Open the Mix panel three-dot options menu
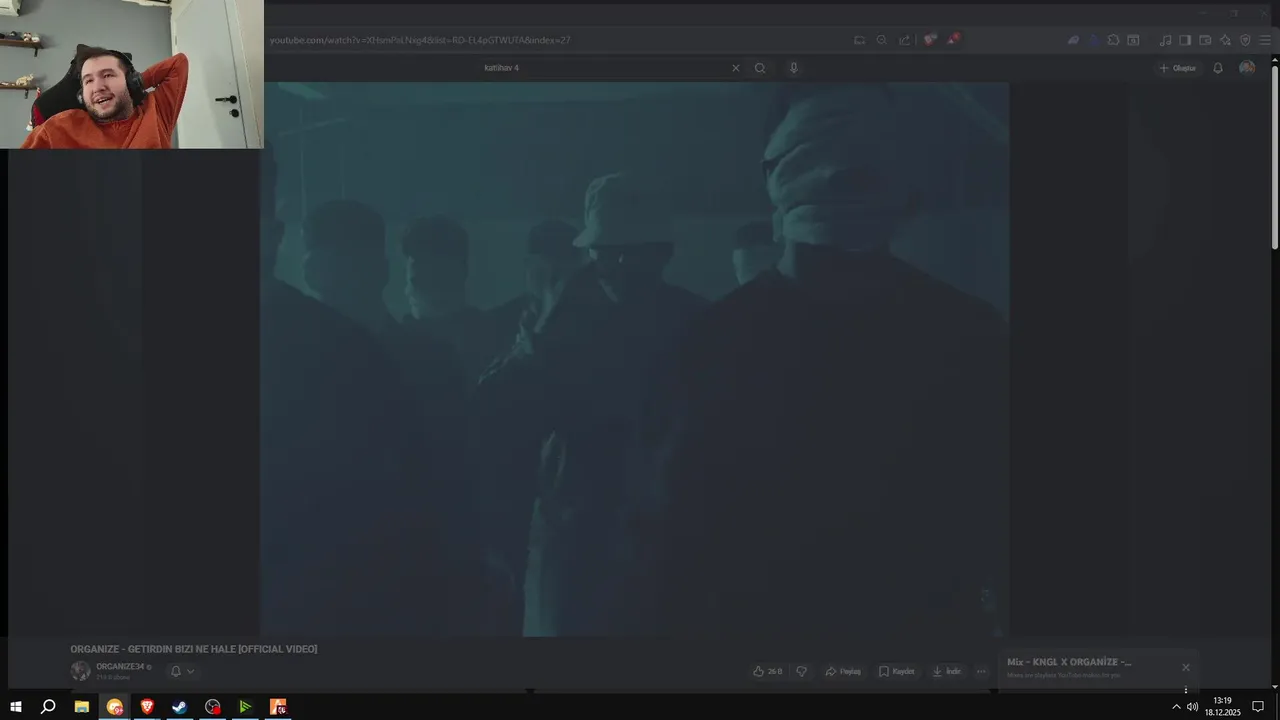 tap(1186, 690)
